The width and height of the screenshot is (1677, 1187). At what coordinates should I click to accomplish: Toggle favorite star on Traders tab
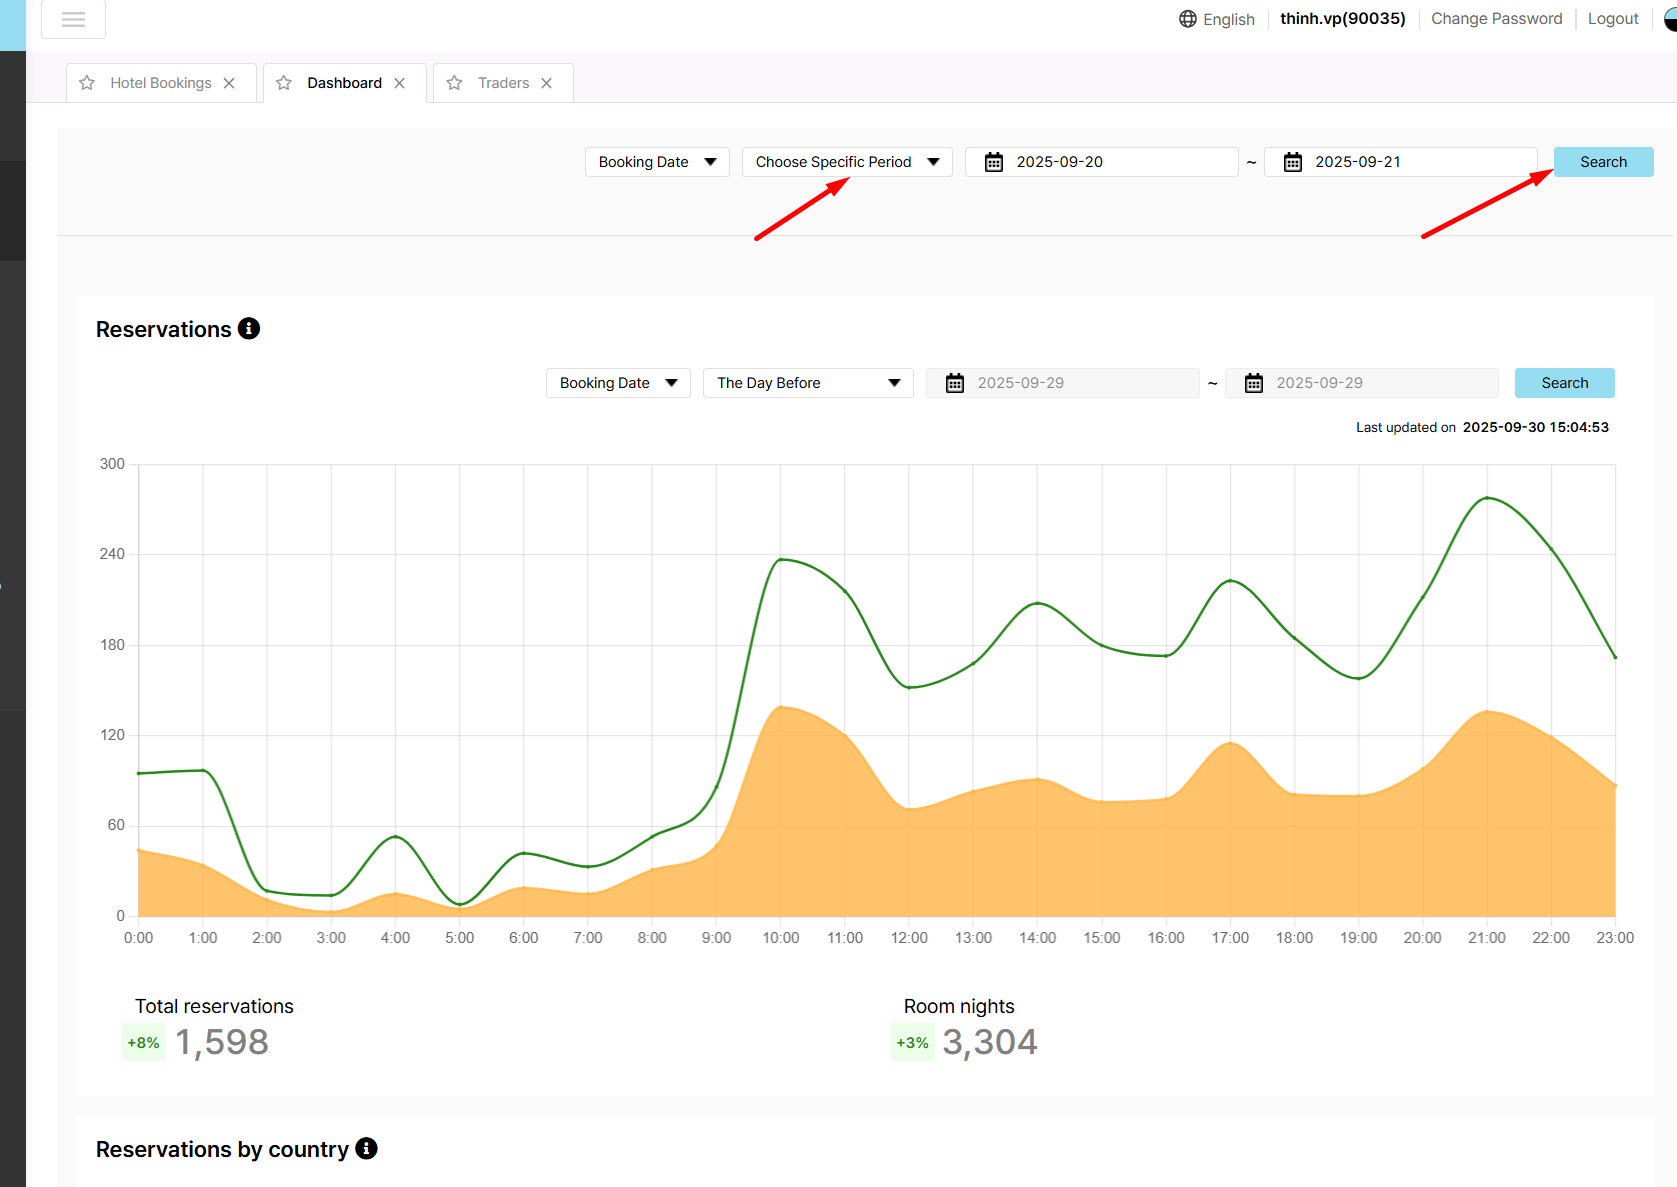click(x=454, y=83)
